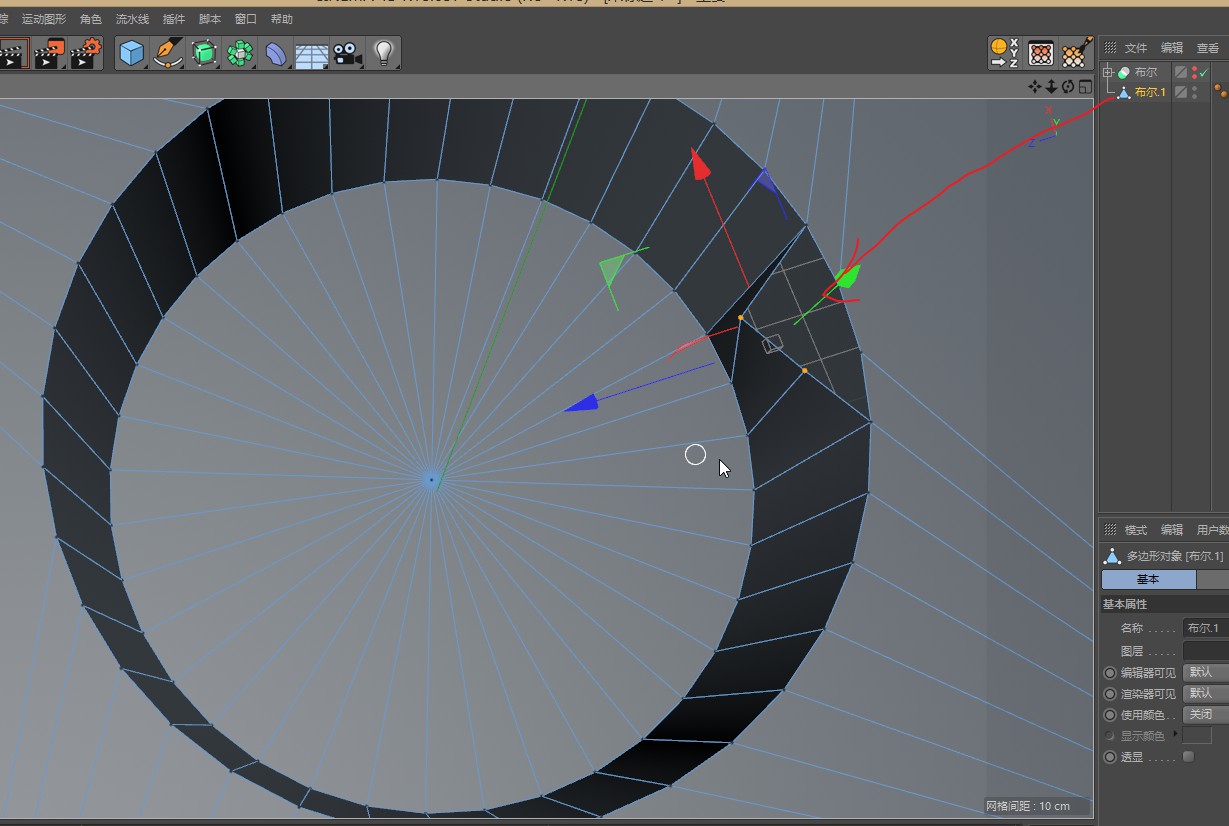
Task: Toggle viewport maximize layout icon
Action: pyautogui.click(x=1084, y=86)
